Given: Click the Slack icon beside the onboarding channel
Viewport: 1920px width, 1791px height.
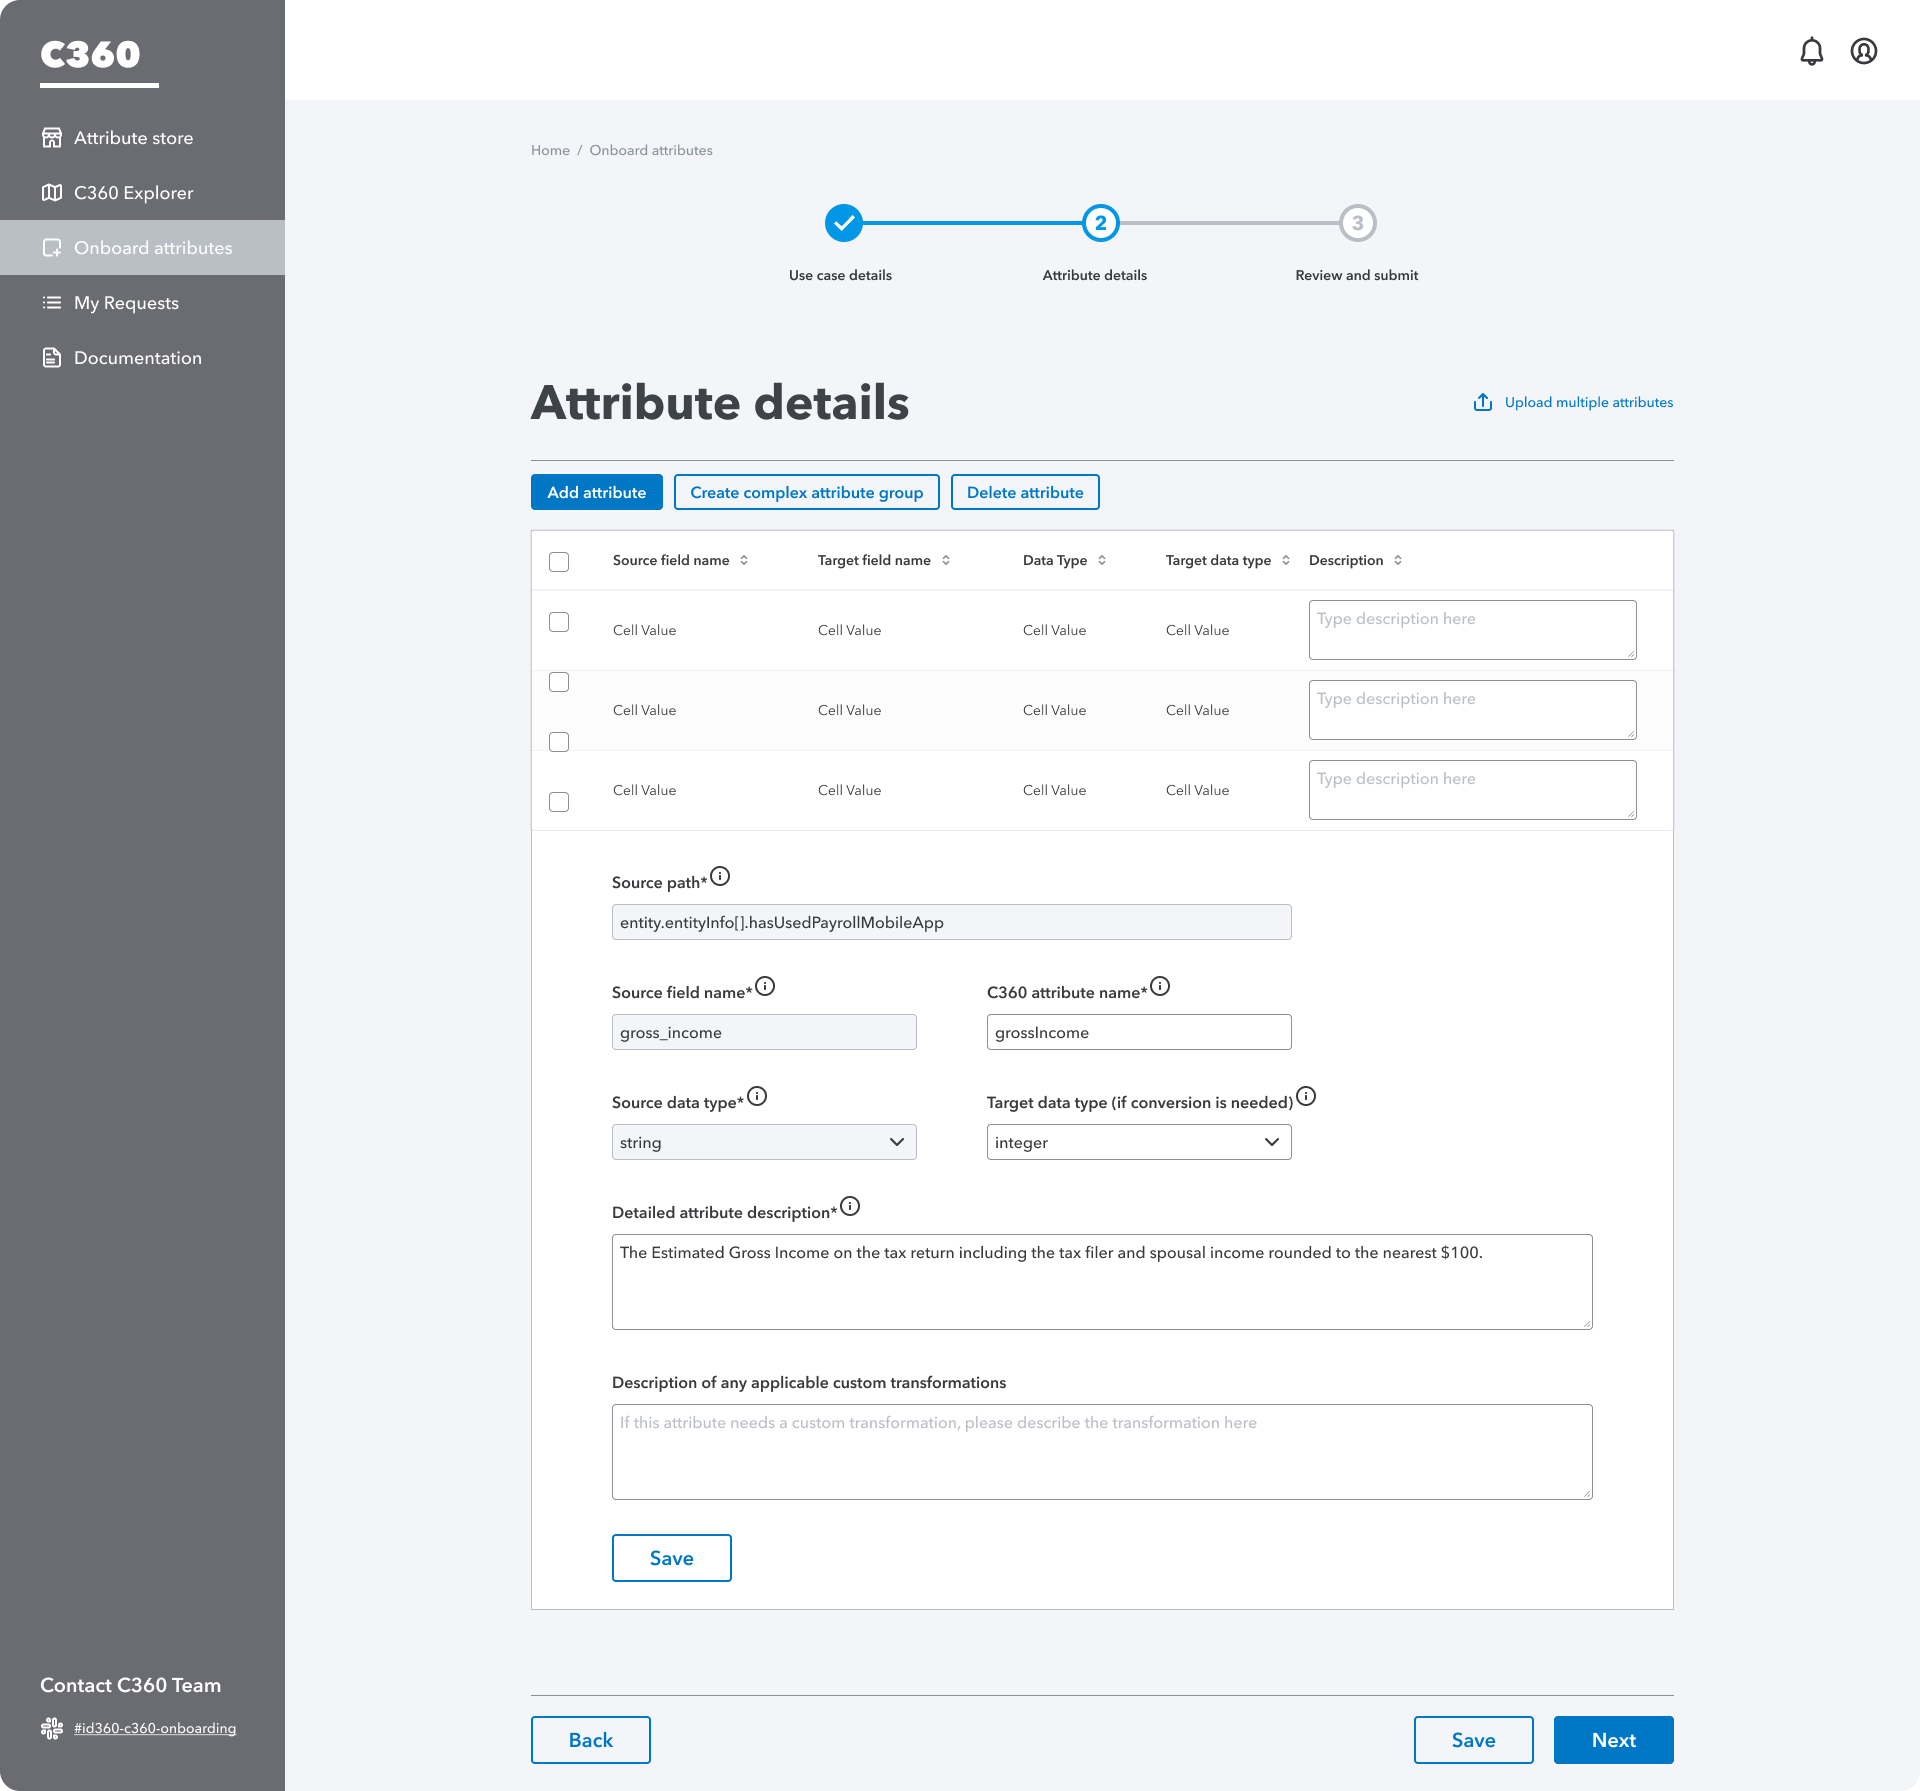Looking at the screenshot, I should click(x=52, y=1728).
